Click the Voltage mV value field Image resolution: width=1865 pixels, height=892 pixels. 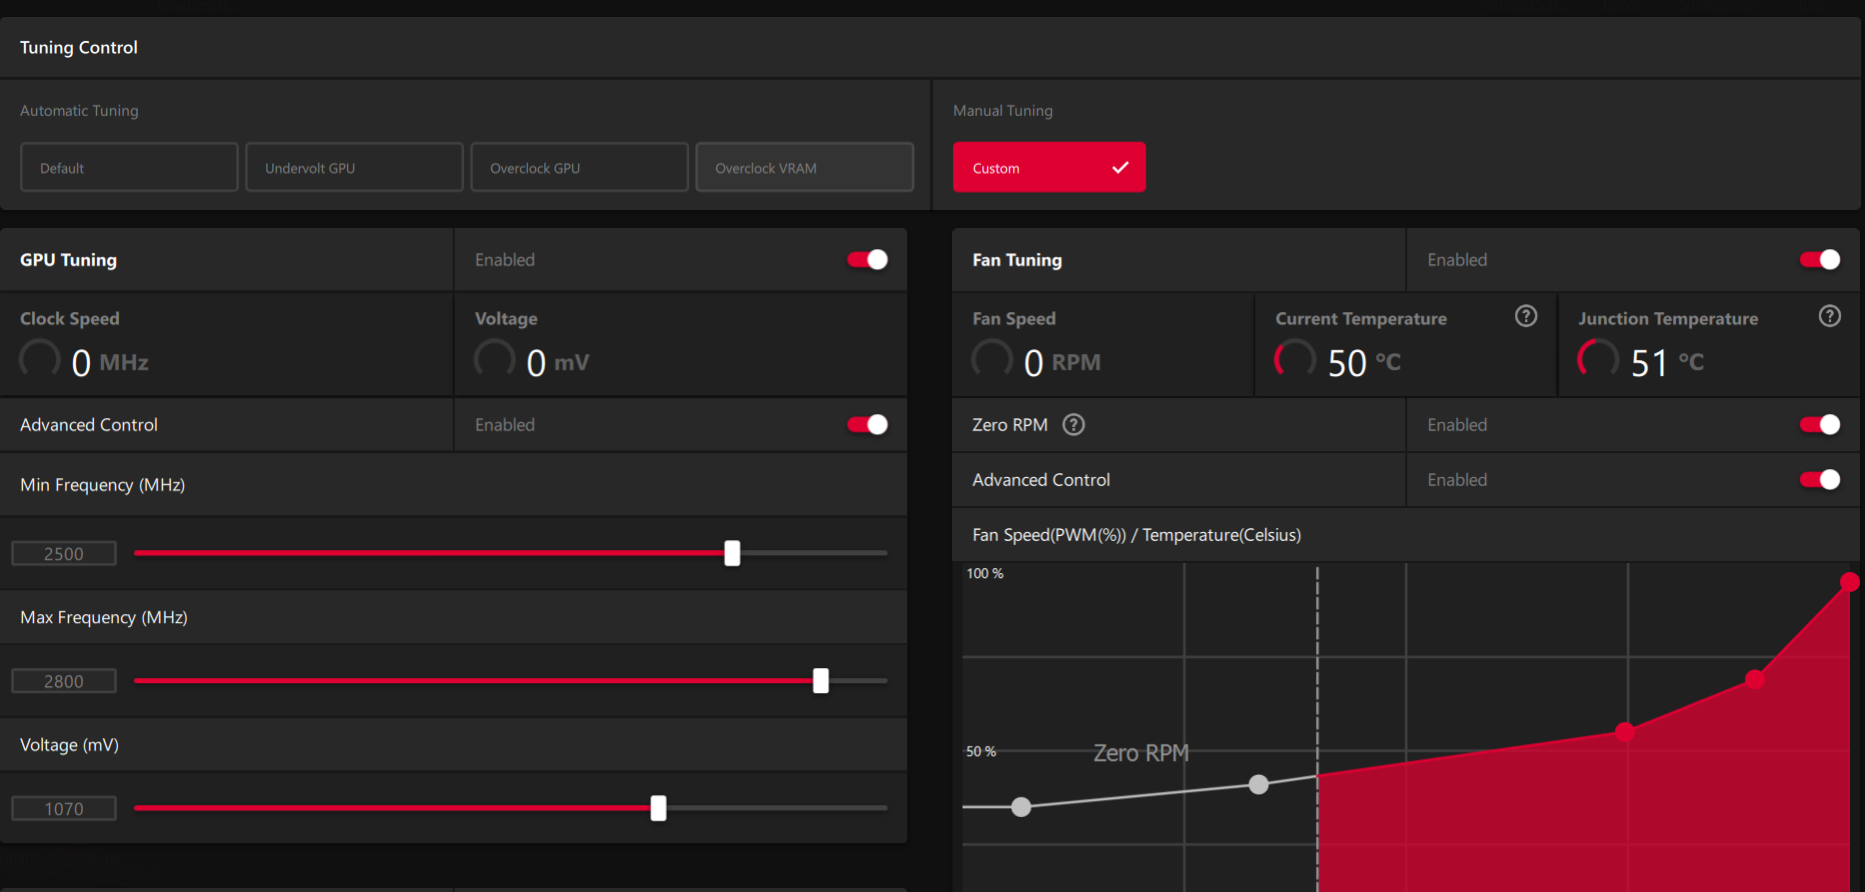[64, 809]
